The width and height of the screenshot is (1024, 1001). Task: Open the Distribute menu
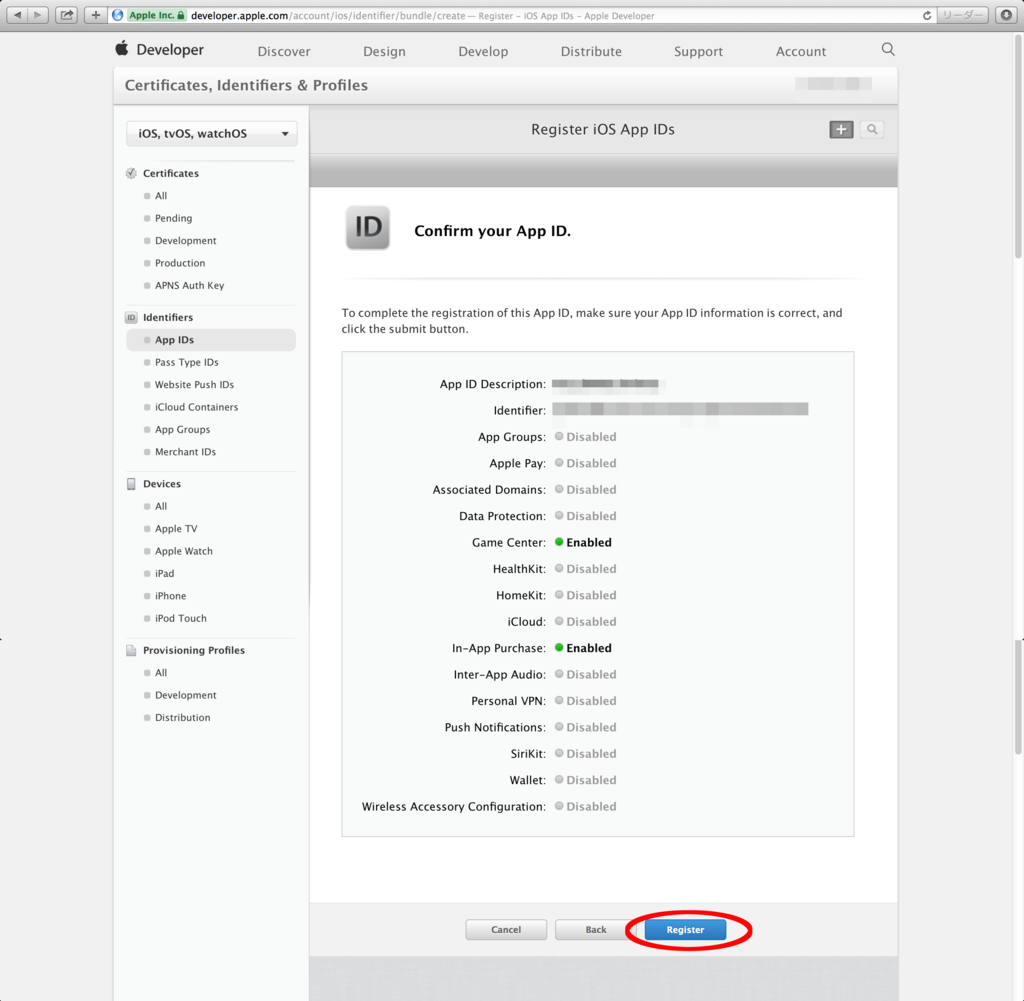(591, 52)
